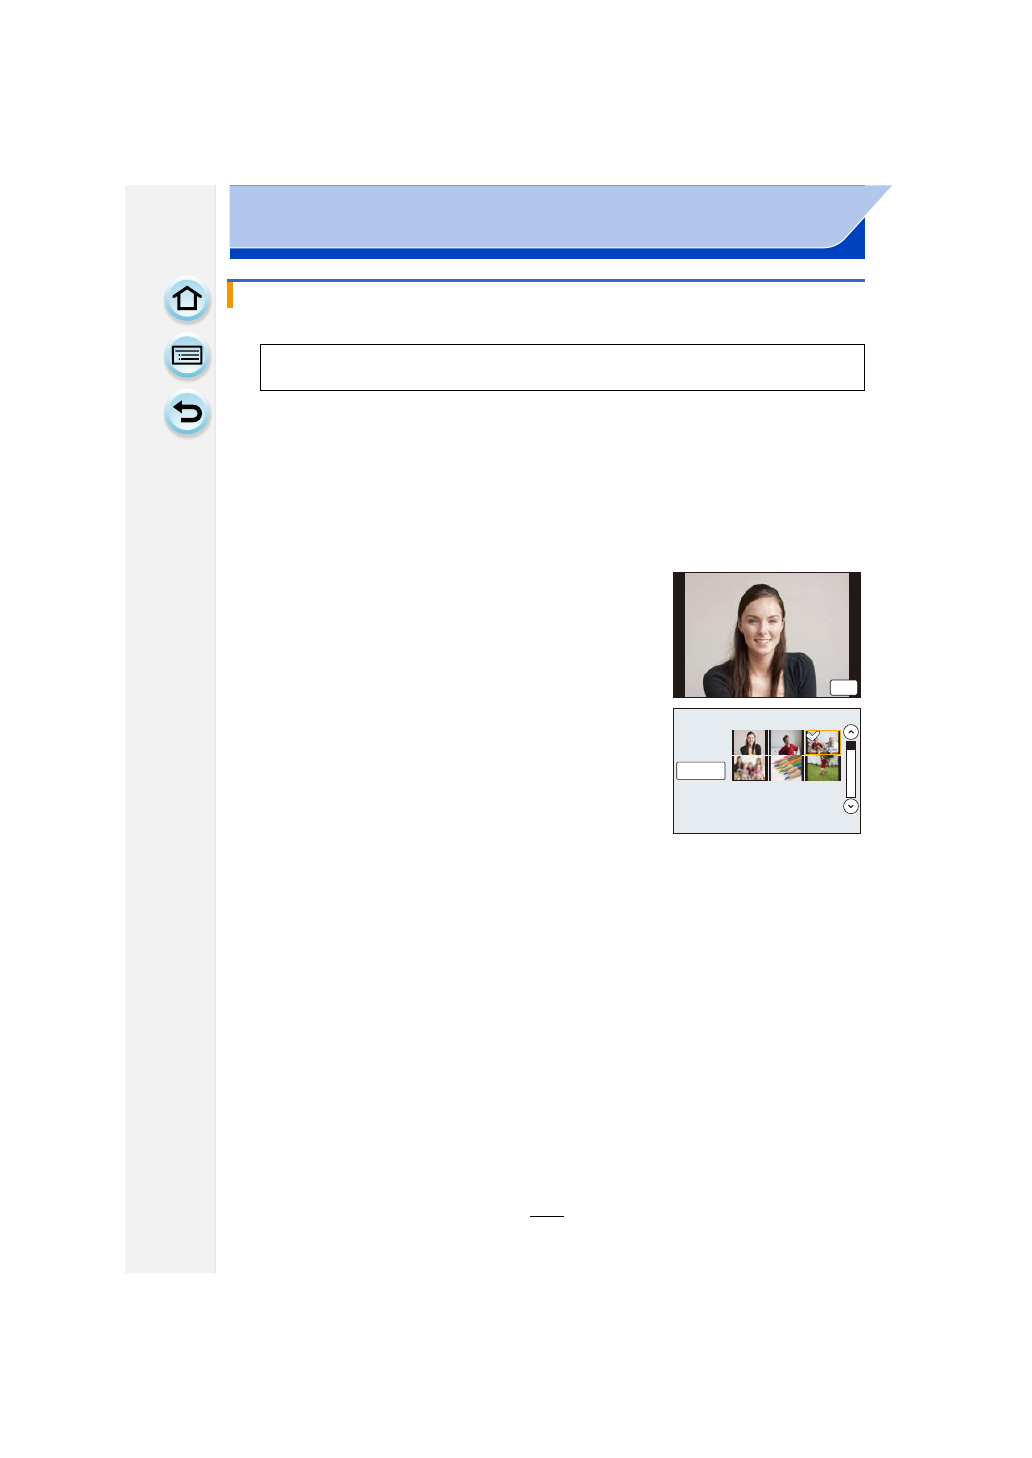Click the large portrait photo of woman
Image resolution: width=1032 pixels, height=1458 pixels.
[x=767, y=635]
